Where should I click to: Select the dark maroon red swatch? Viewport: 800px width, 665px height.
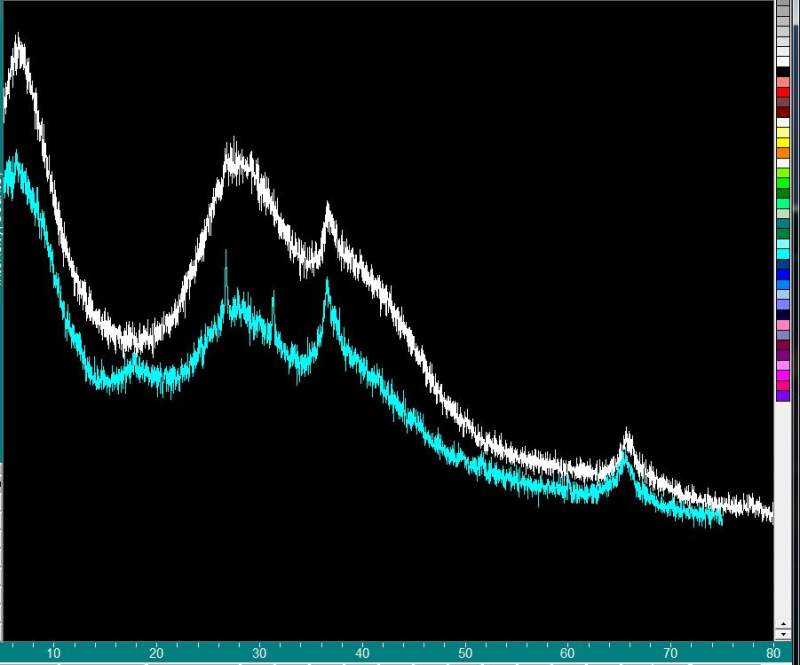(783, 112)
